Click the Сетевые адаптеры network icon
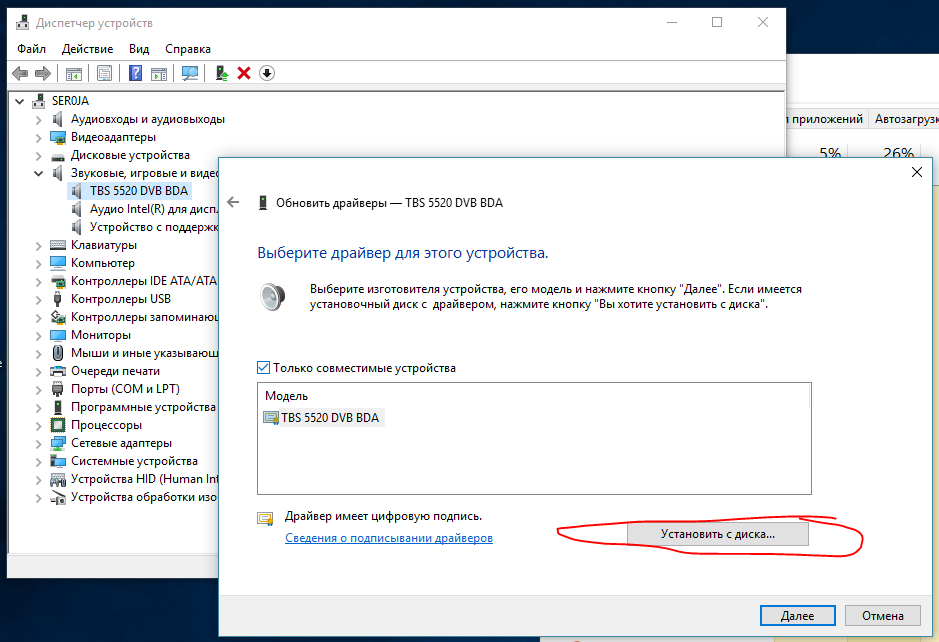This screenshot has width=939, height=642. click(x=57, y=443)
